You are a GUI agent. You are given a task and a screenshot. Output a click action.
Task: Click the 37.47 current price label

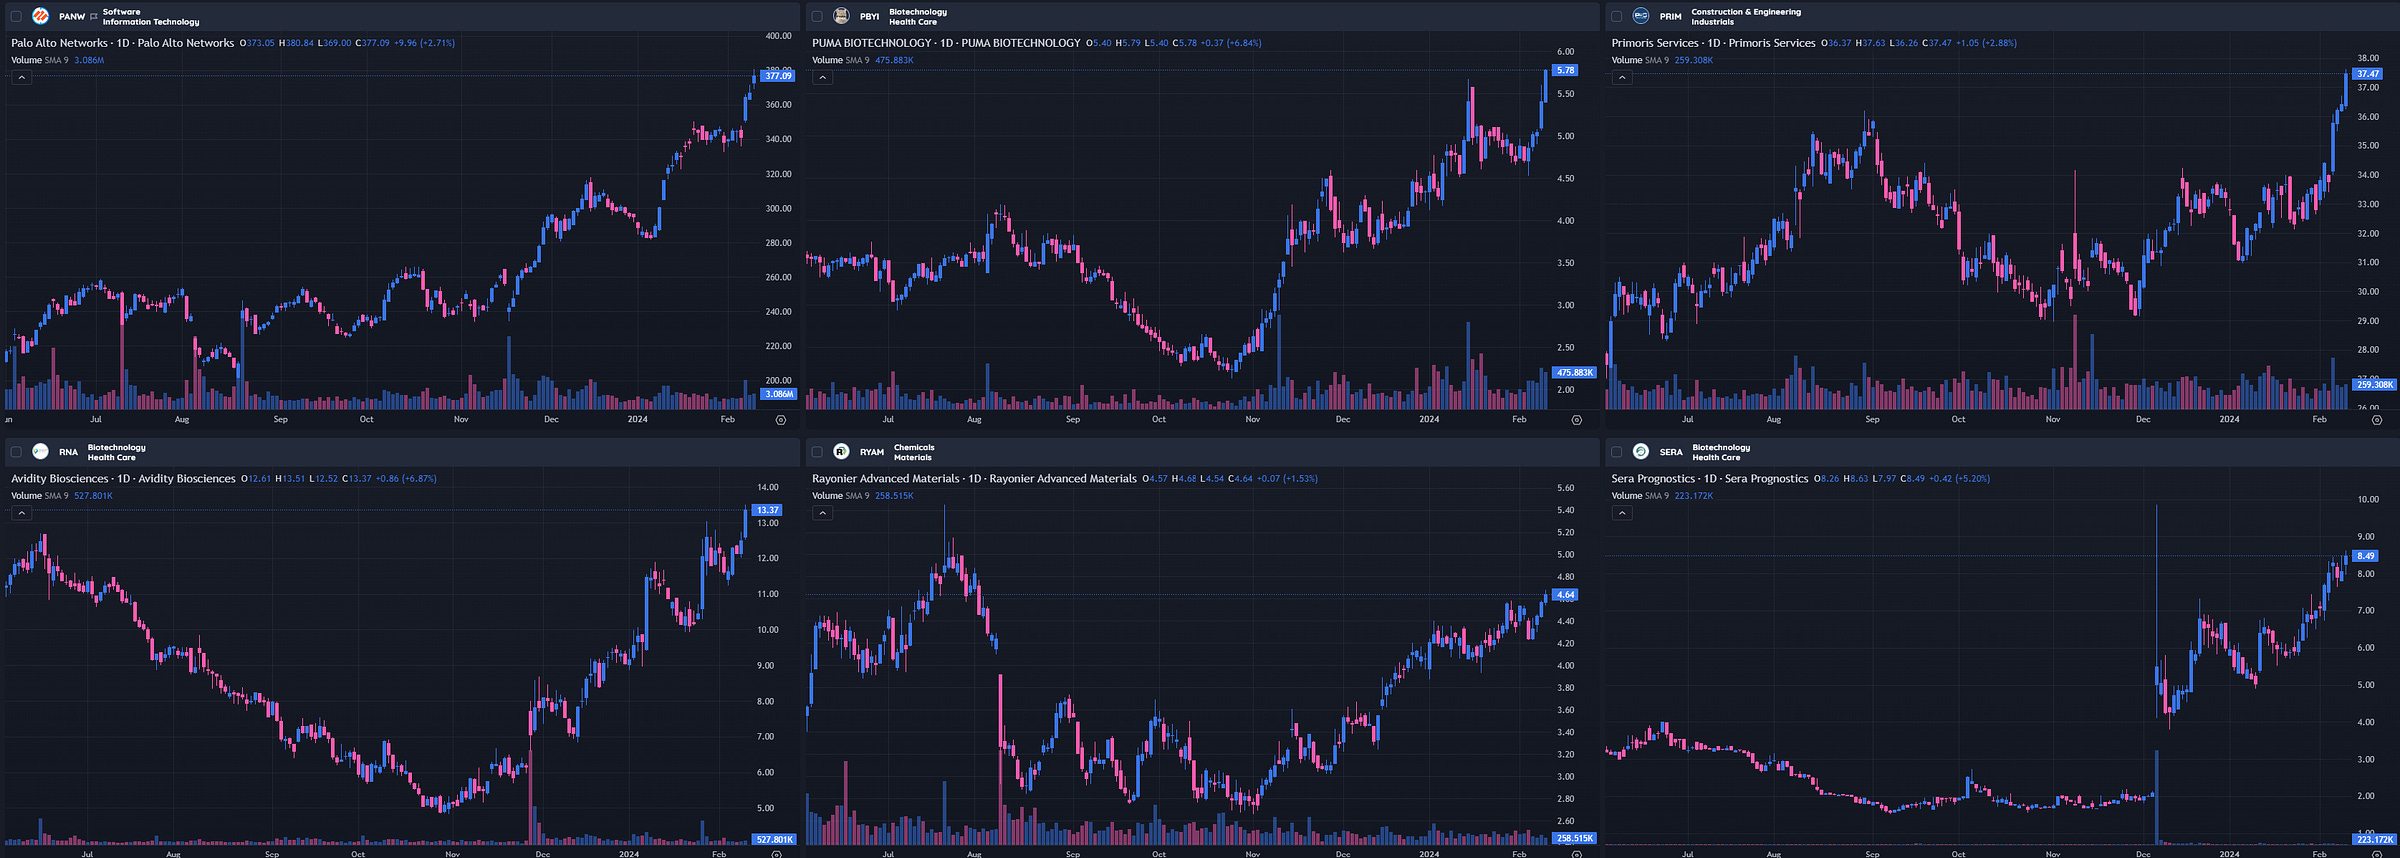pyautogui.click(x=2367, y=74)
